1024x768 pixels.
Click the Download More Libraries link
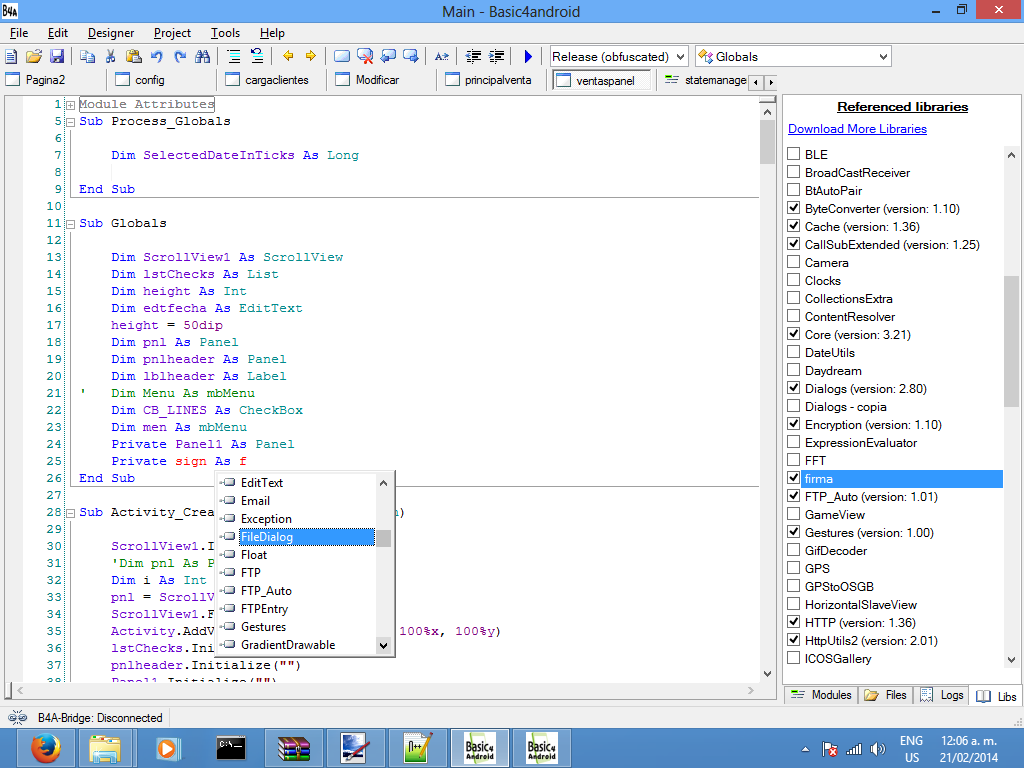coord(857,129)
